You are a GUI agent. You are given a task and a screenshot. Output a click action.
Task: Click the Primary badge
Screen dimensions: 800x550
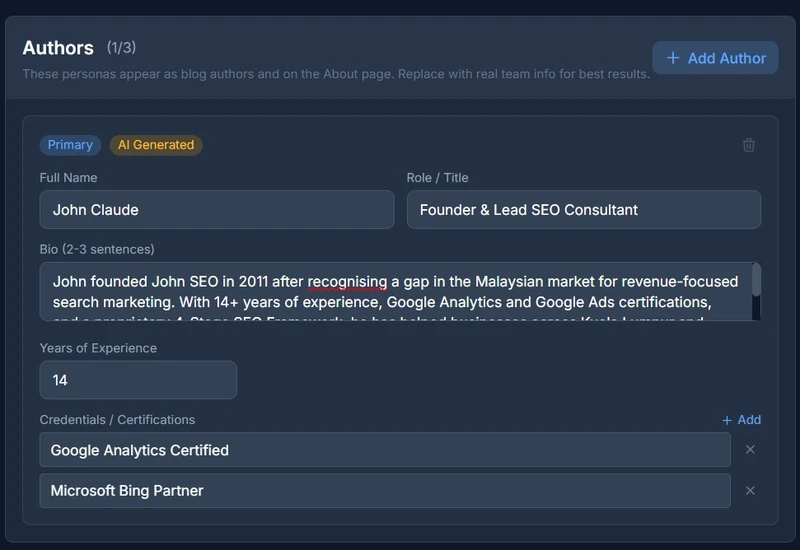70,145
